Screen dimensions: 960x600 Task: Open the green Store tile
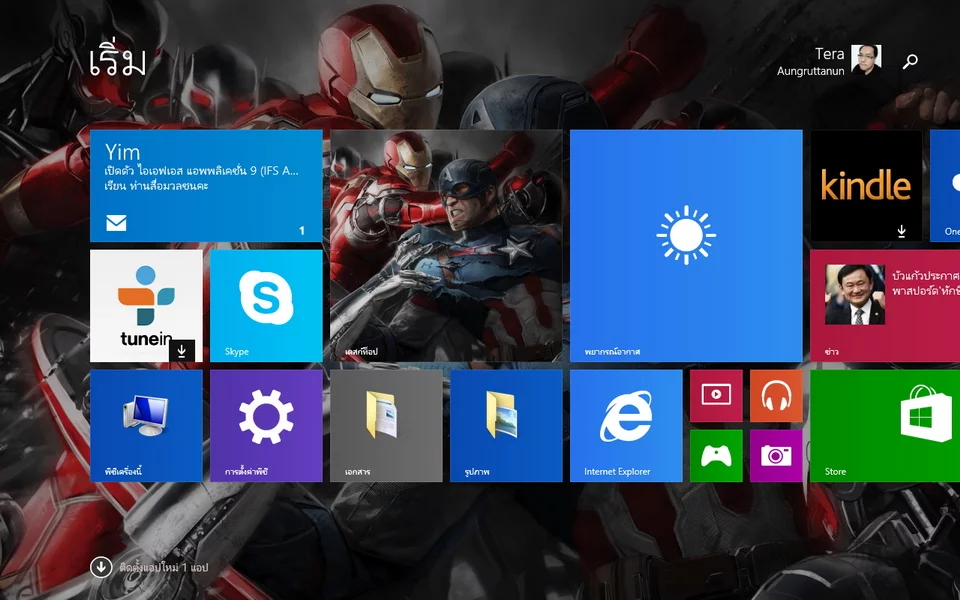(x=885, y=426)
